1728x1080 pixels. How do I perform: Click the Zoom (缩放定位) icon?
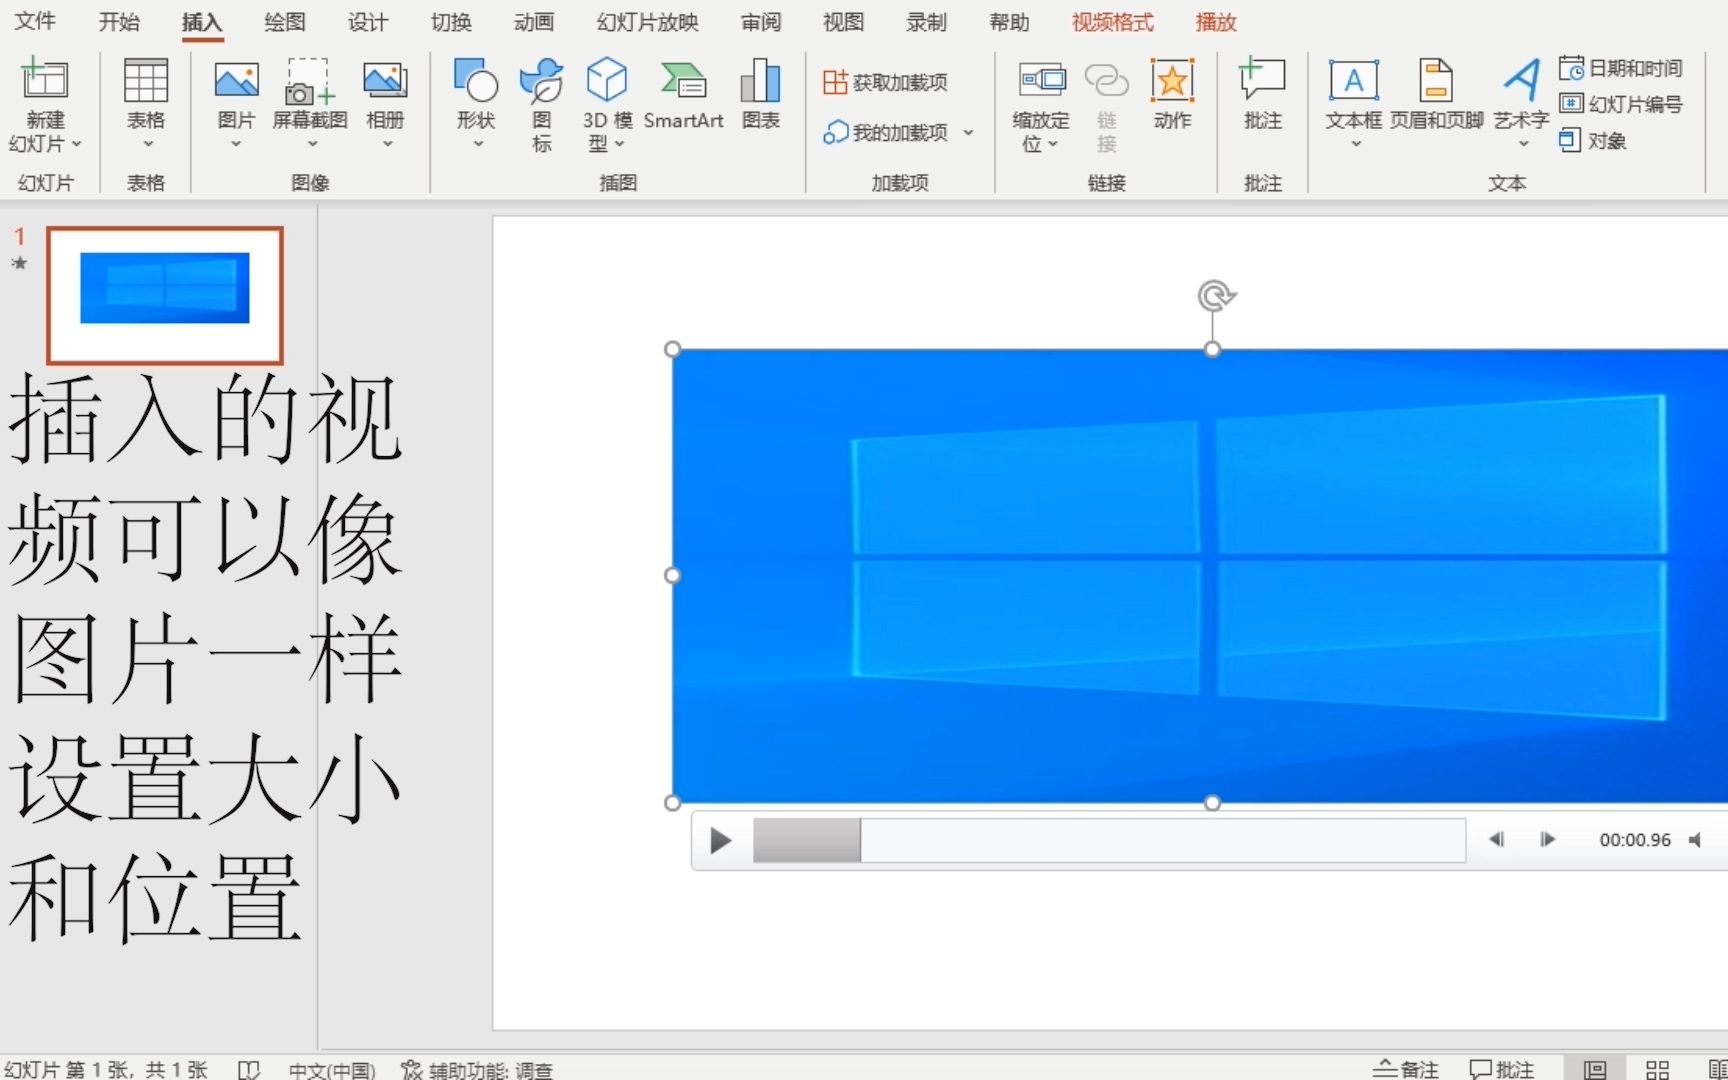tap(1042, 81)
